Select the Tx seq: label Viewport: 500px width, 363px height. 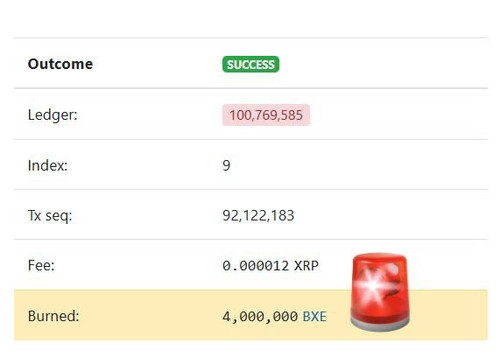click(50, 216)
